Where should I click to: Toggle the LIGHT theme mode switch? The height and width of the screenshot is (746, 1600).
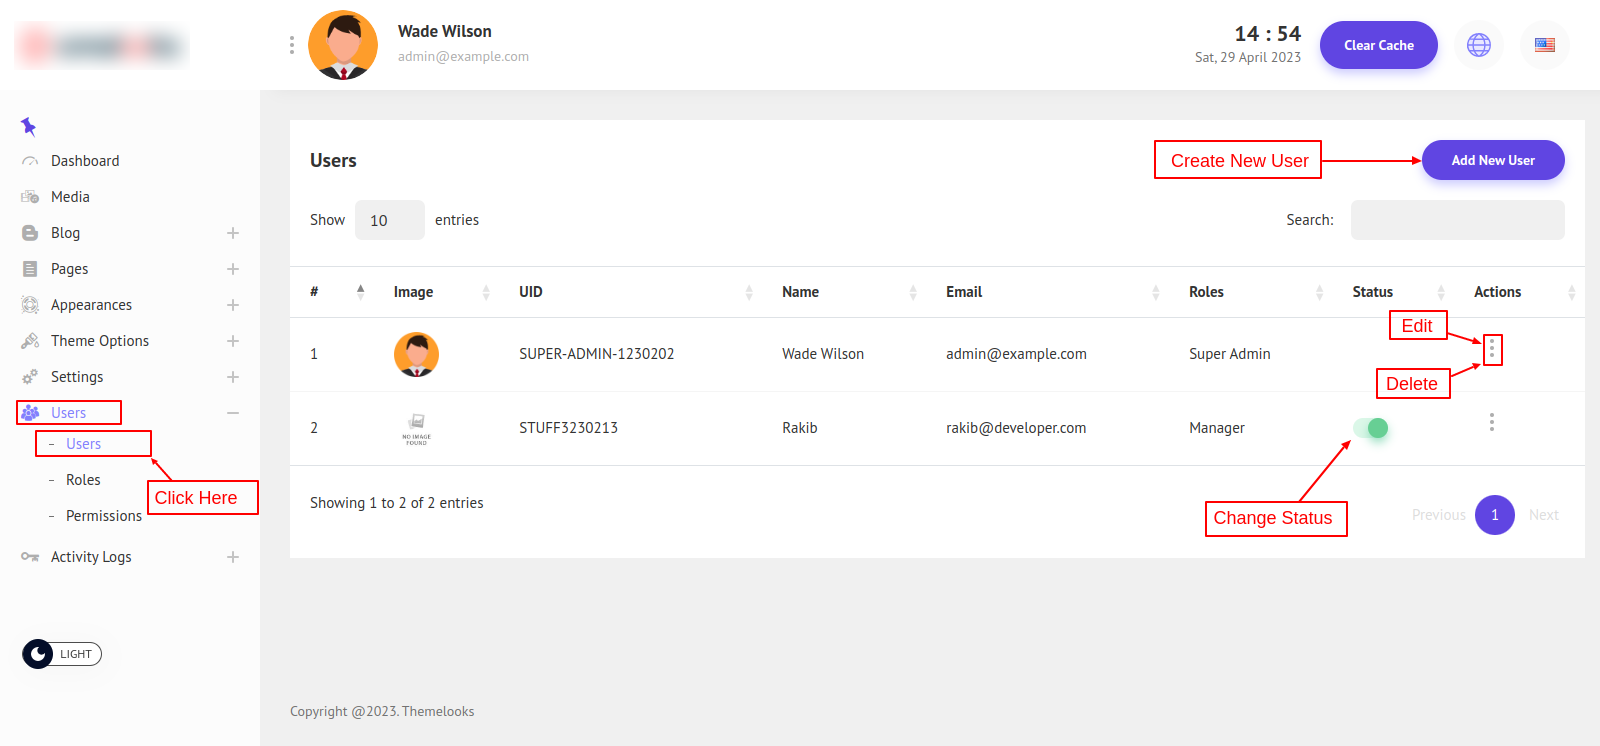coord(62,654)
